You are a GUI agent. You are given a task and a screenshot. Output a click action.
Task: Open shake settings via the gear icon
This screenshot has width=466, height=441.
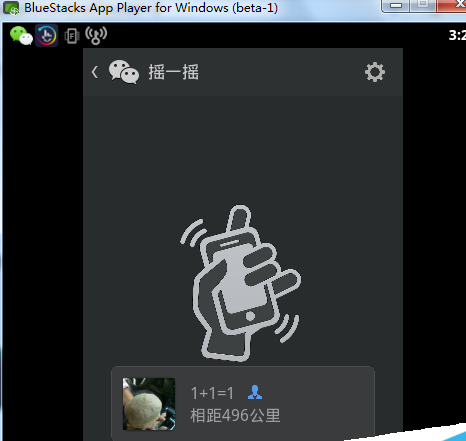[x=375, y=72]
